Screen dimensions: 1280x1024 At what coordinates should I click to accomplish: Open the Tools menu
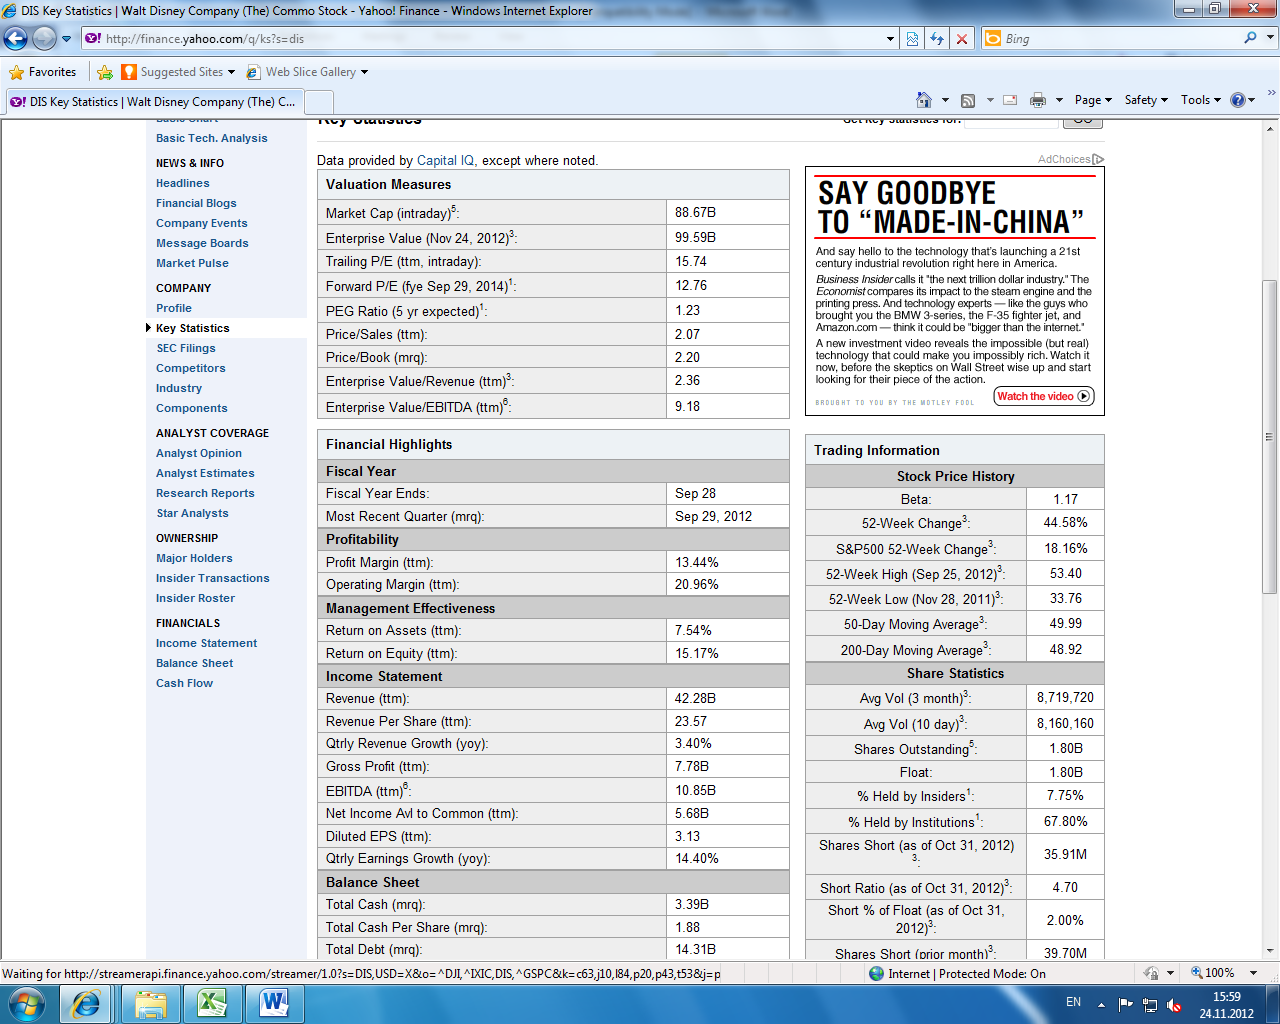point(1201,100)
